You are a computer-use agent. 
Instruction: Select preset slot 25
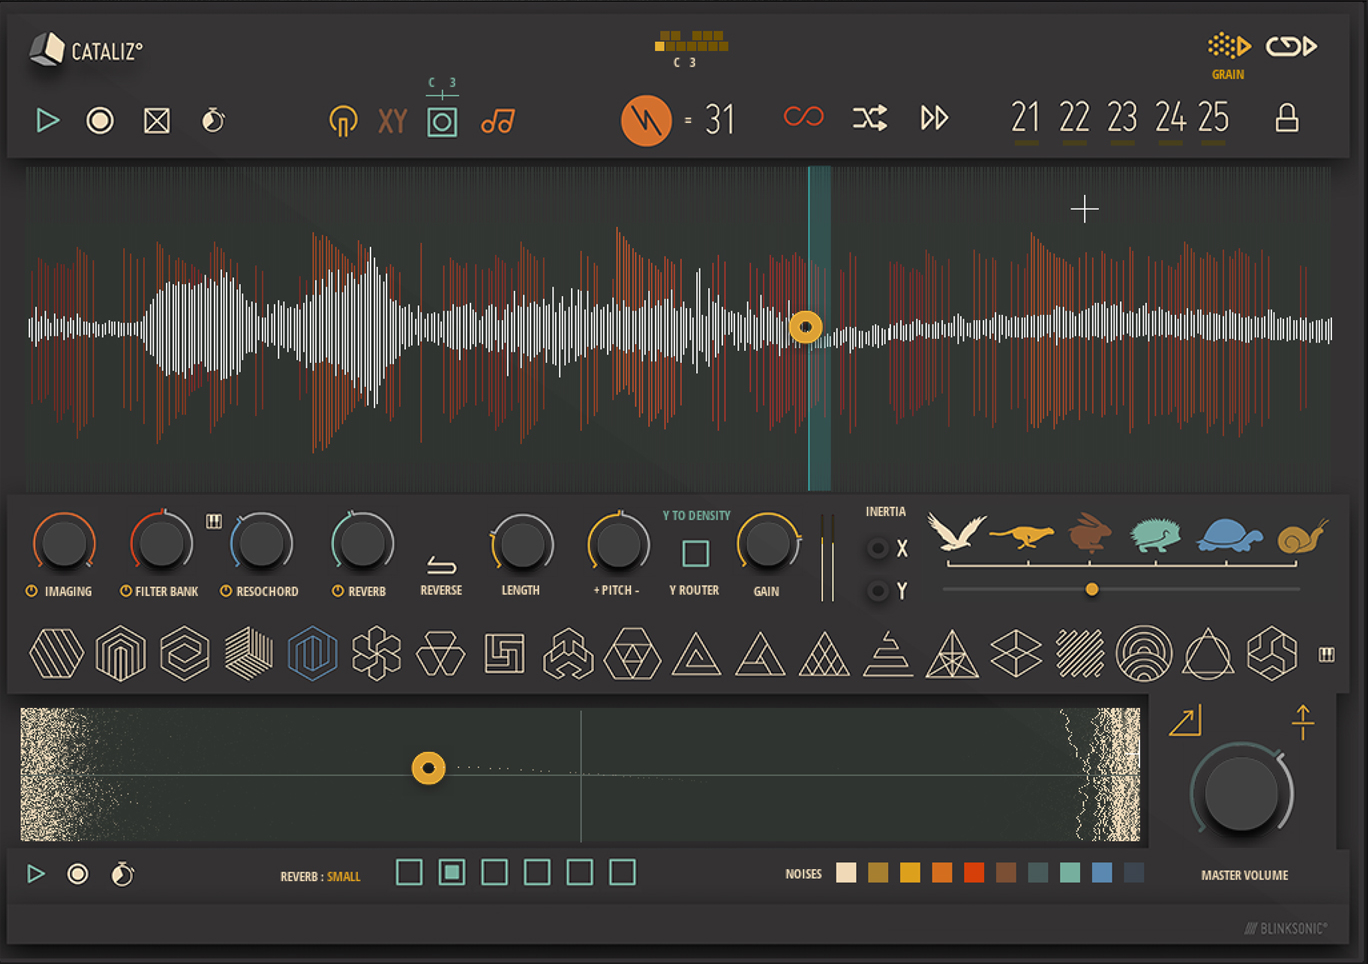coord(1213,118)
